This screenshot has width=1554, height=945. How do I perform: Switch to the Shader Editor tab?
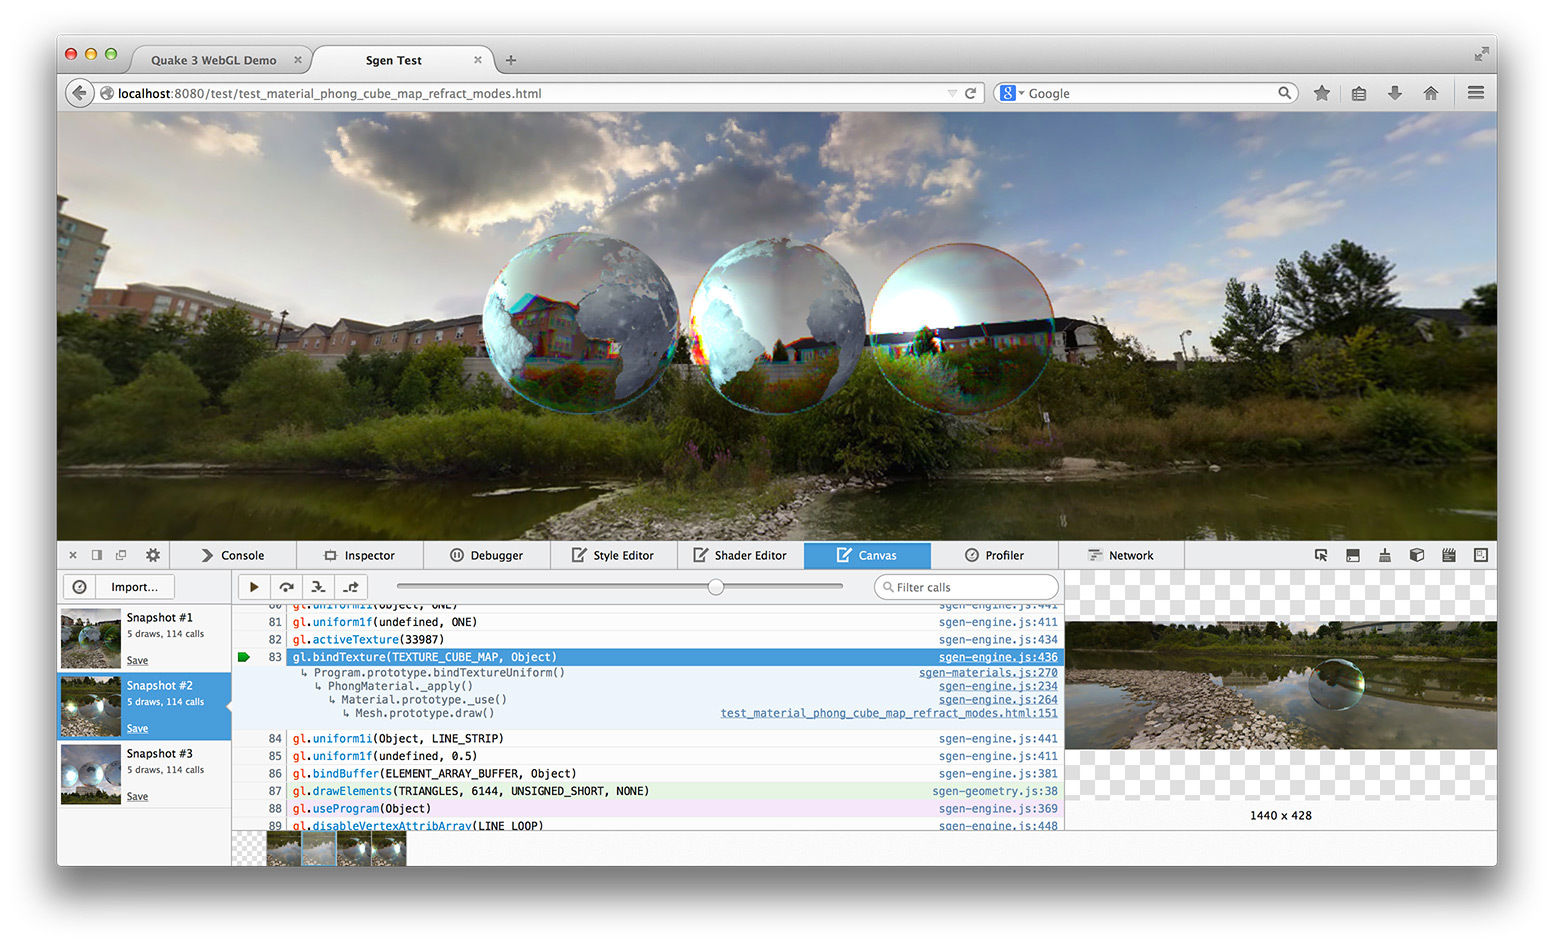pyautogui.click(x=740, y=555)
